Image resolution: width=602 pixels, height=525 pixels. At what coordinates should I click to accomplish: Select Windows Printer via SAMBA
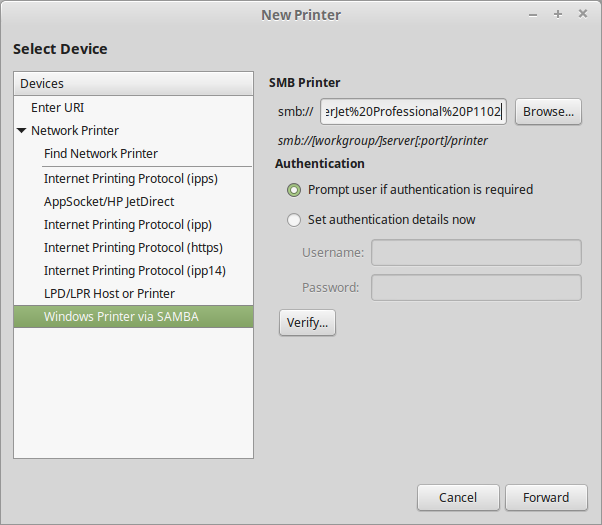point(121,317)
